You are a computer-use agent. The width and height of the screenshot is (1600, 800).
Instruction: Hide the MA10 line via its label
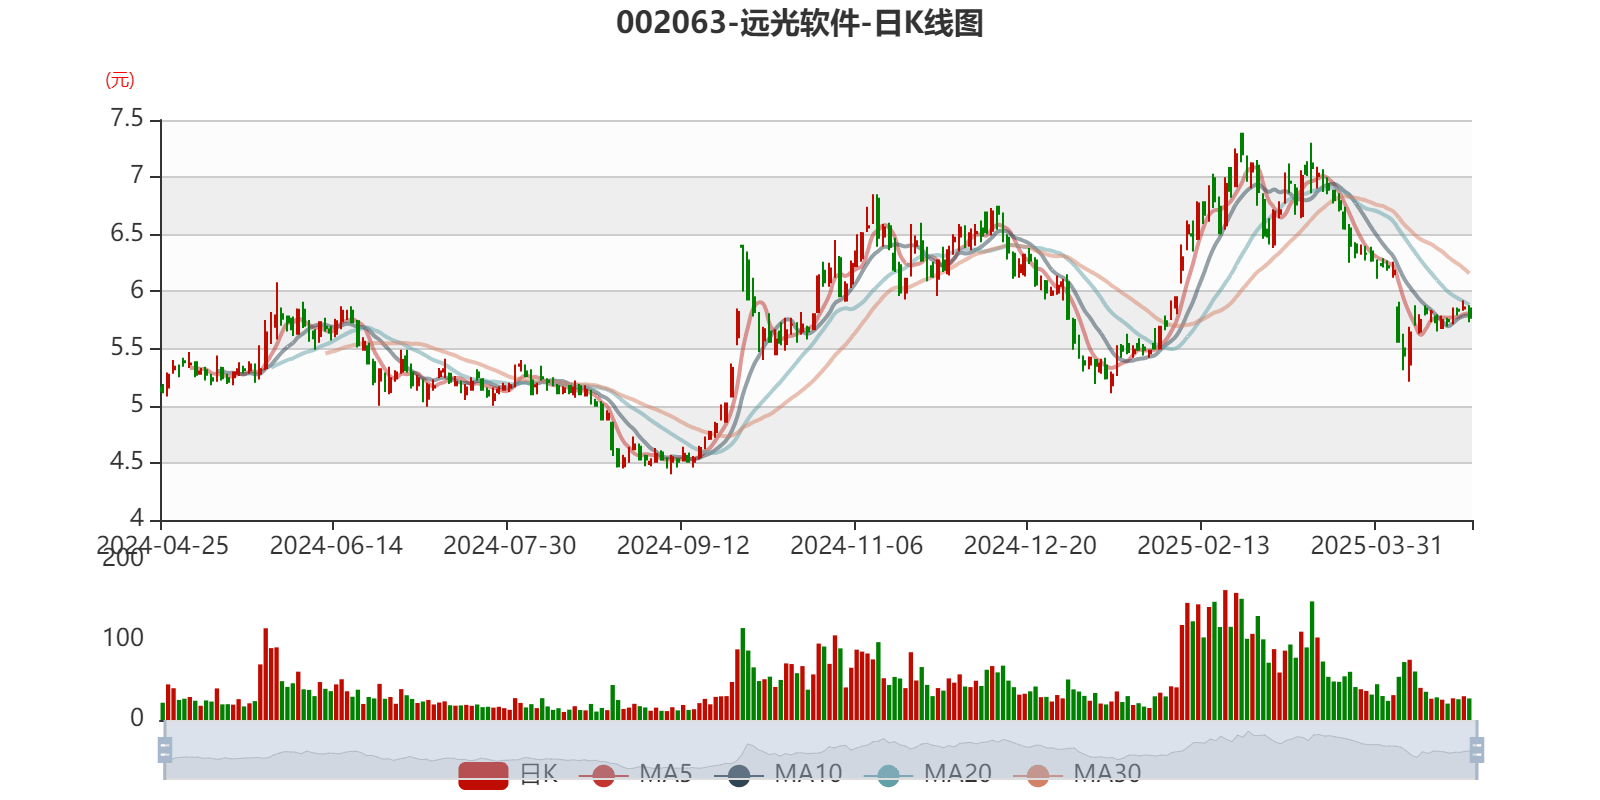tap(808, 773)
